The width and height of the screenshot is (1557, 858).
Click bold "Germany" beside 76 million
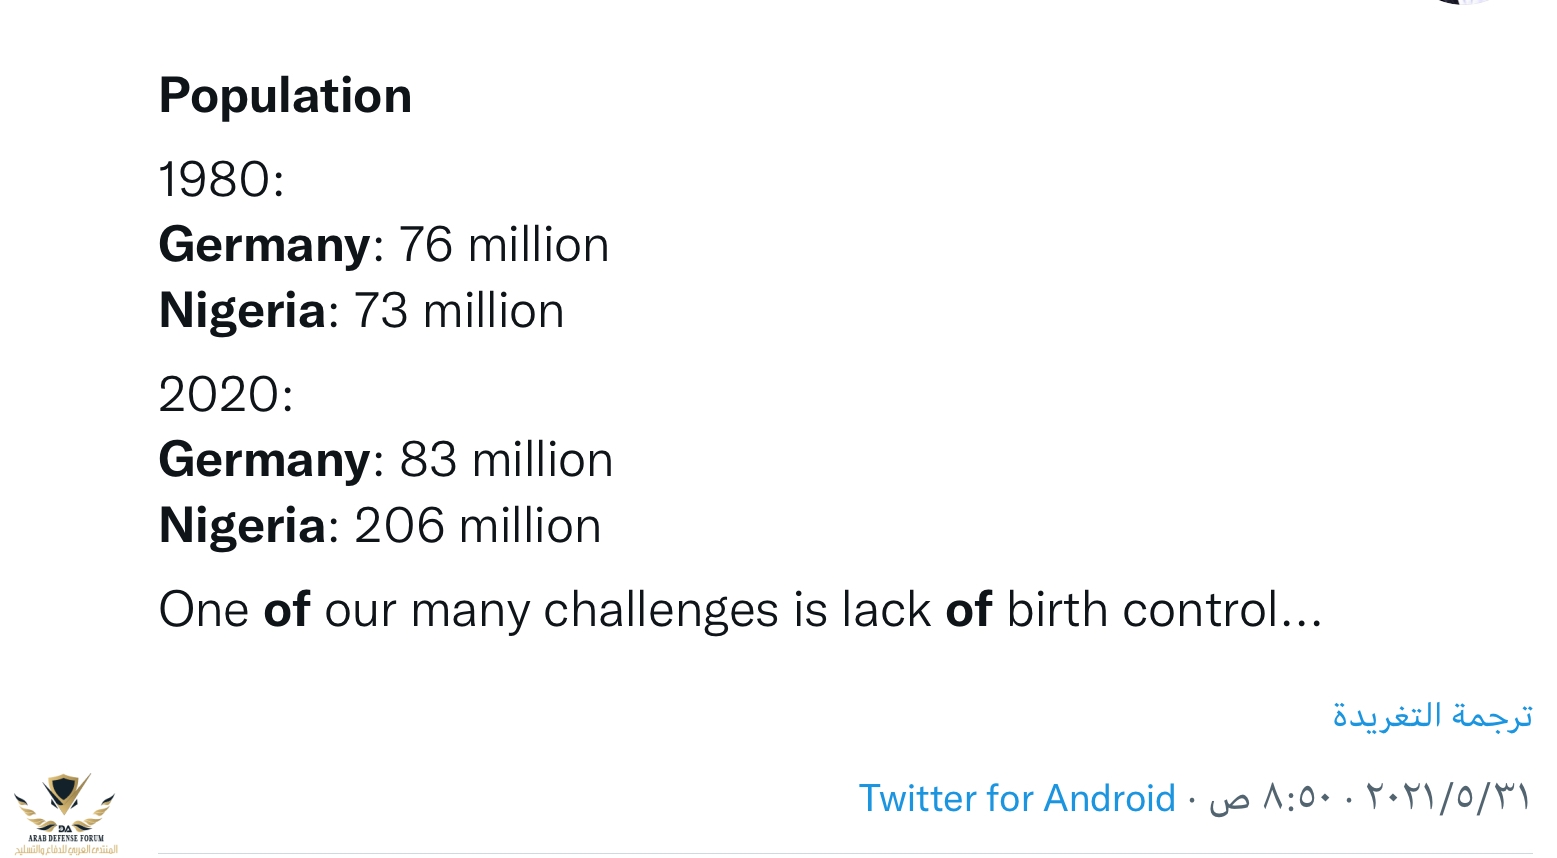click(265, 245)
